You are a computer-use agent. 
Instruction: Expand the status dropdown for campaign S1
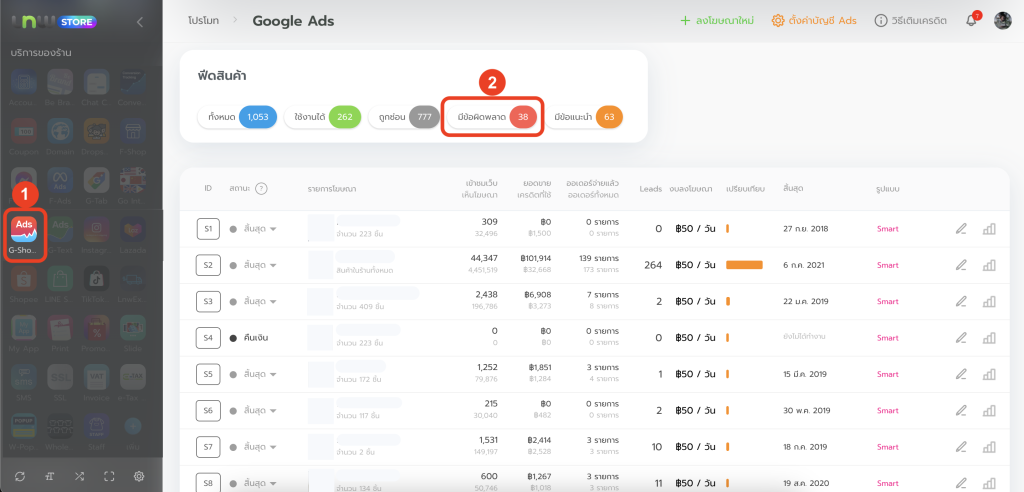[x=272, y=229]
